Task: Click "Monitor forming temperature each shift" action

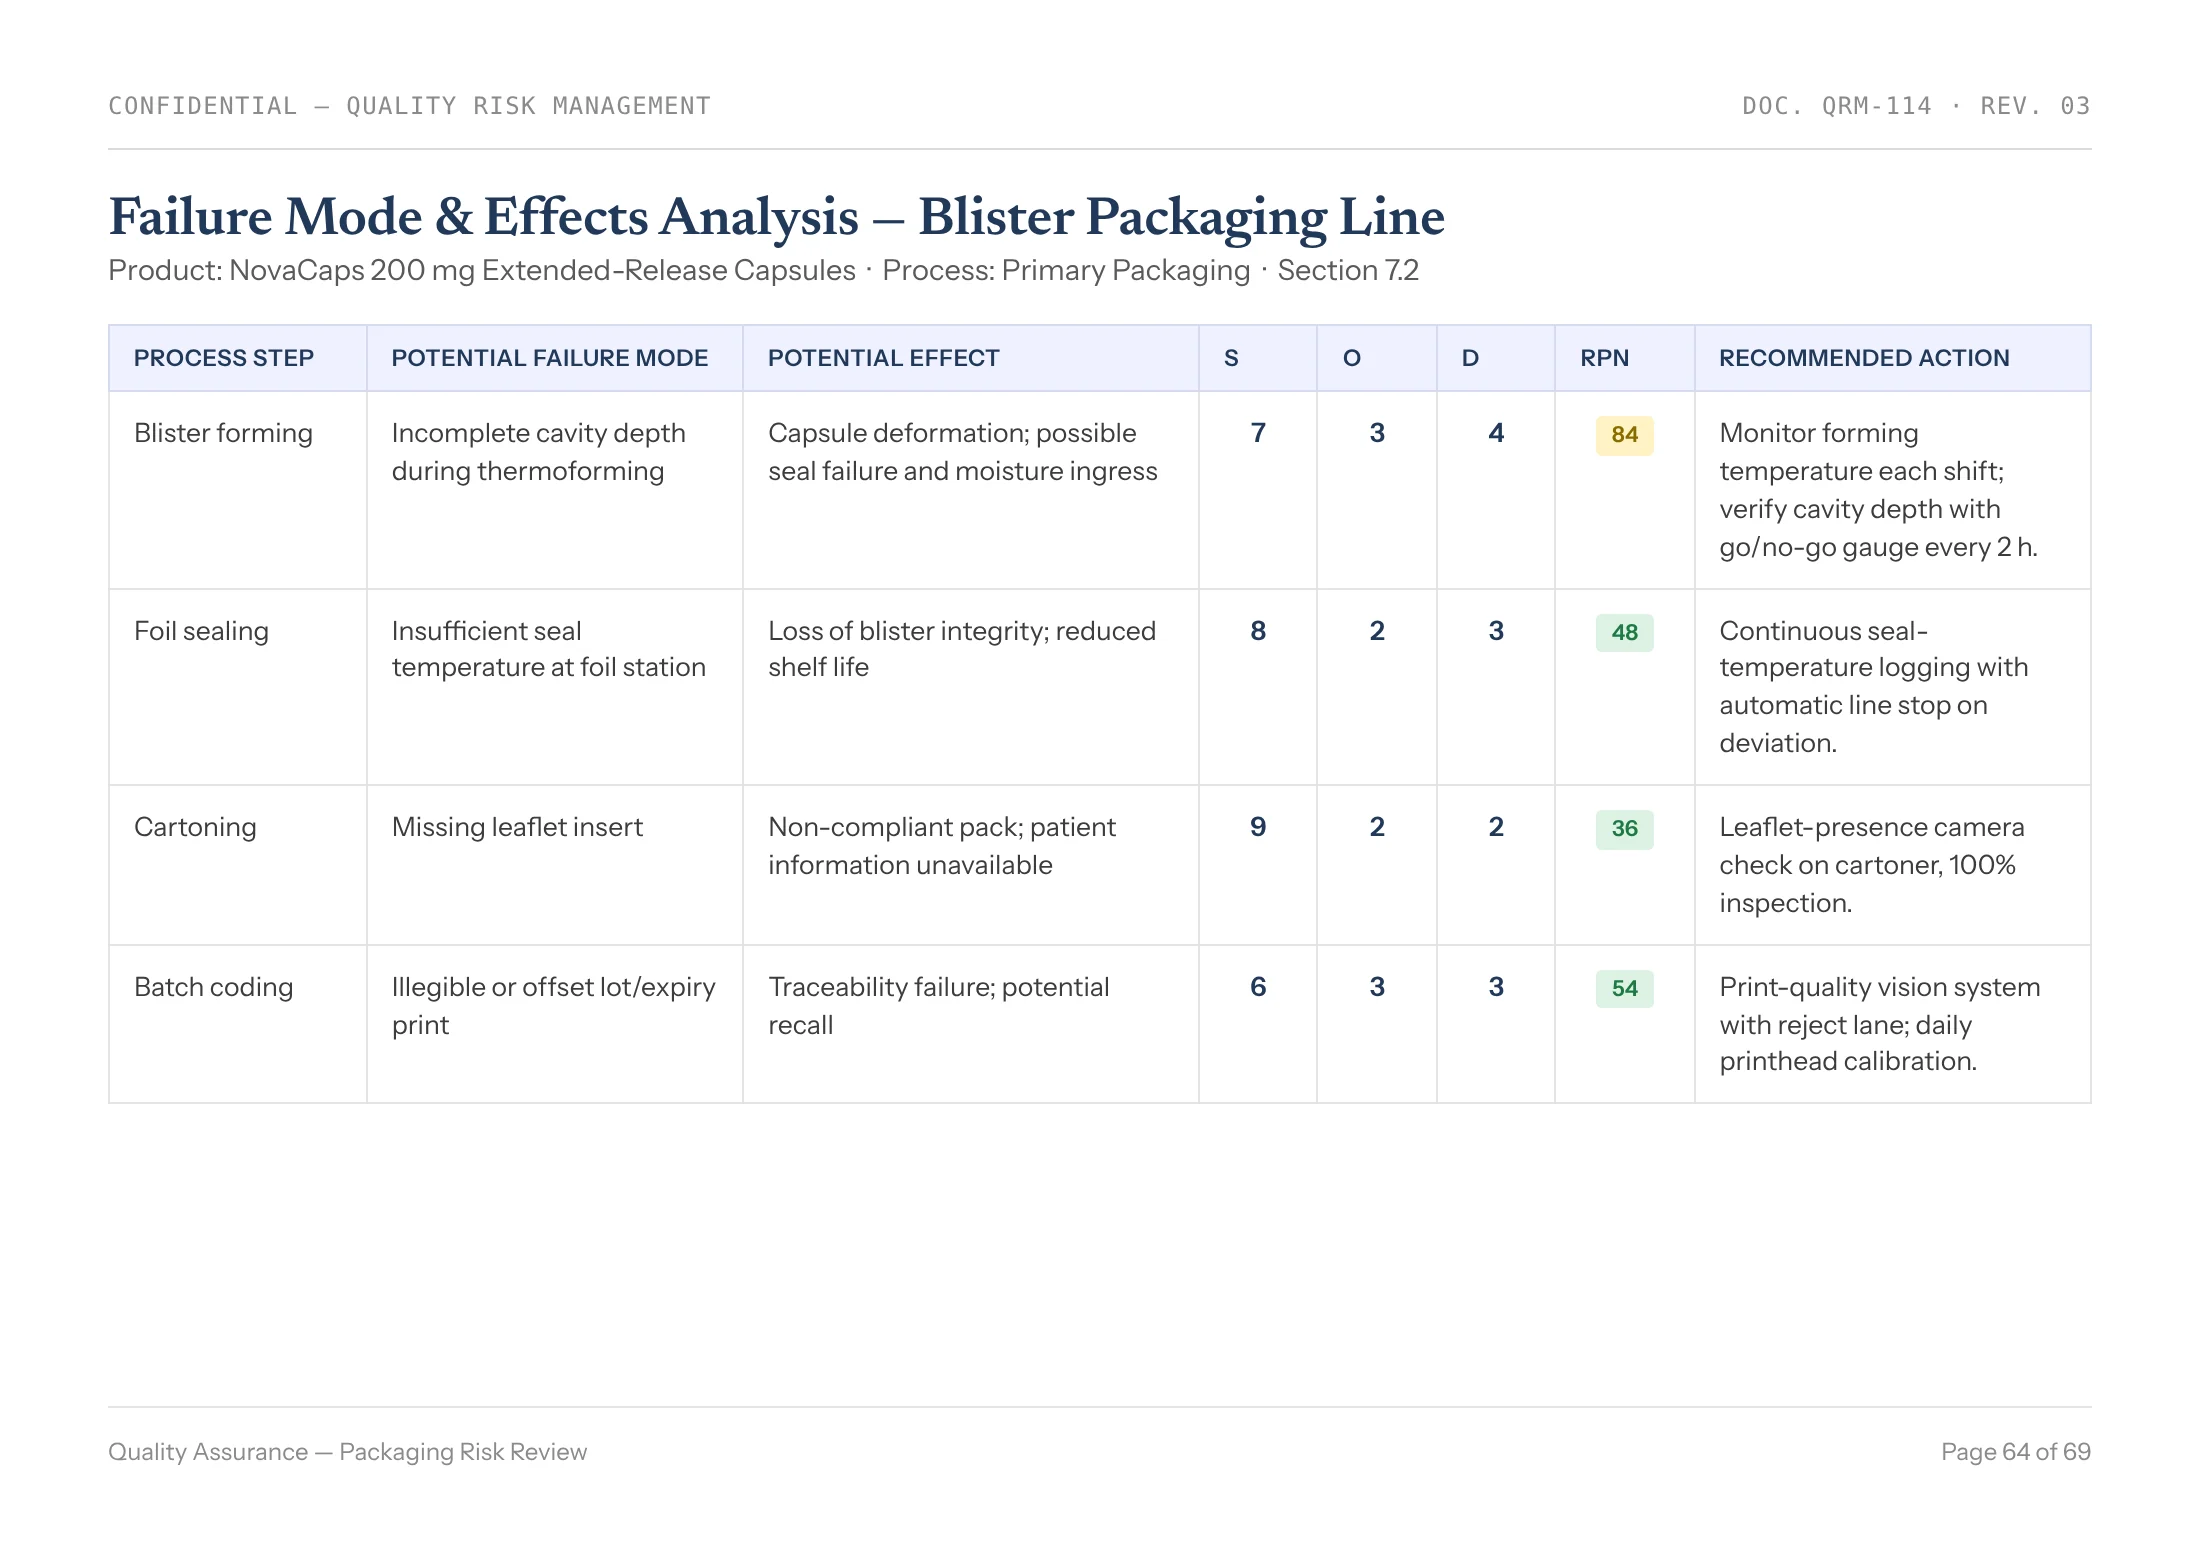Action: click(1879, 490)
